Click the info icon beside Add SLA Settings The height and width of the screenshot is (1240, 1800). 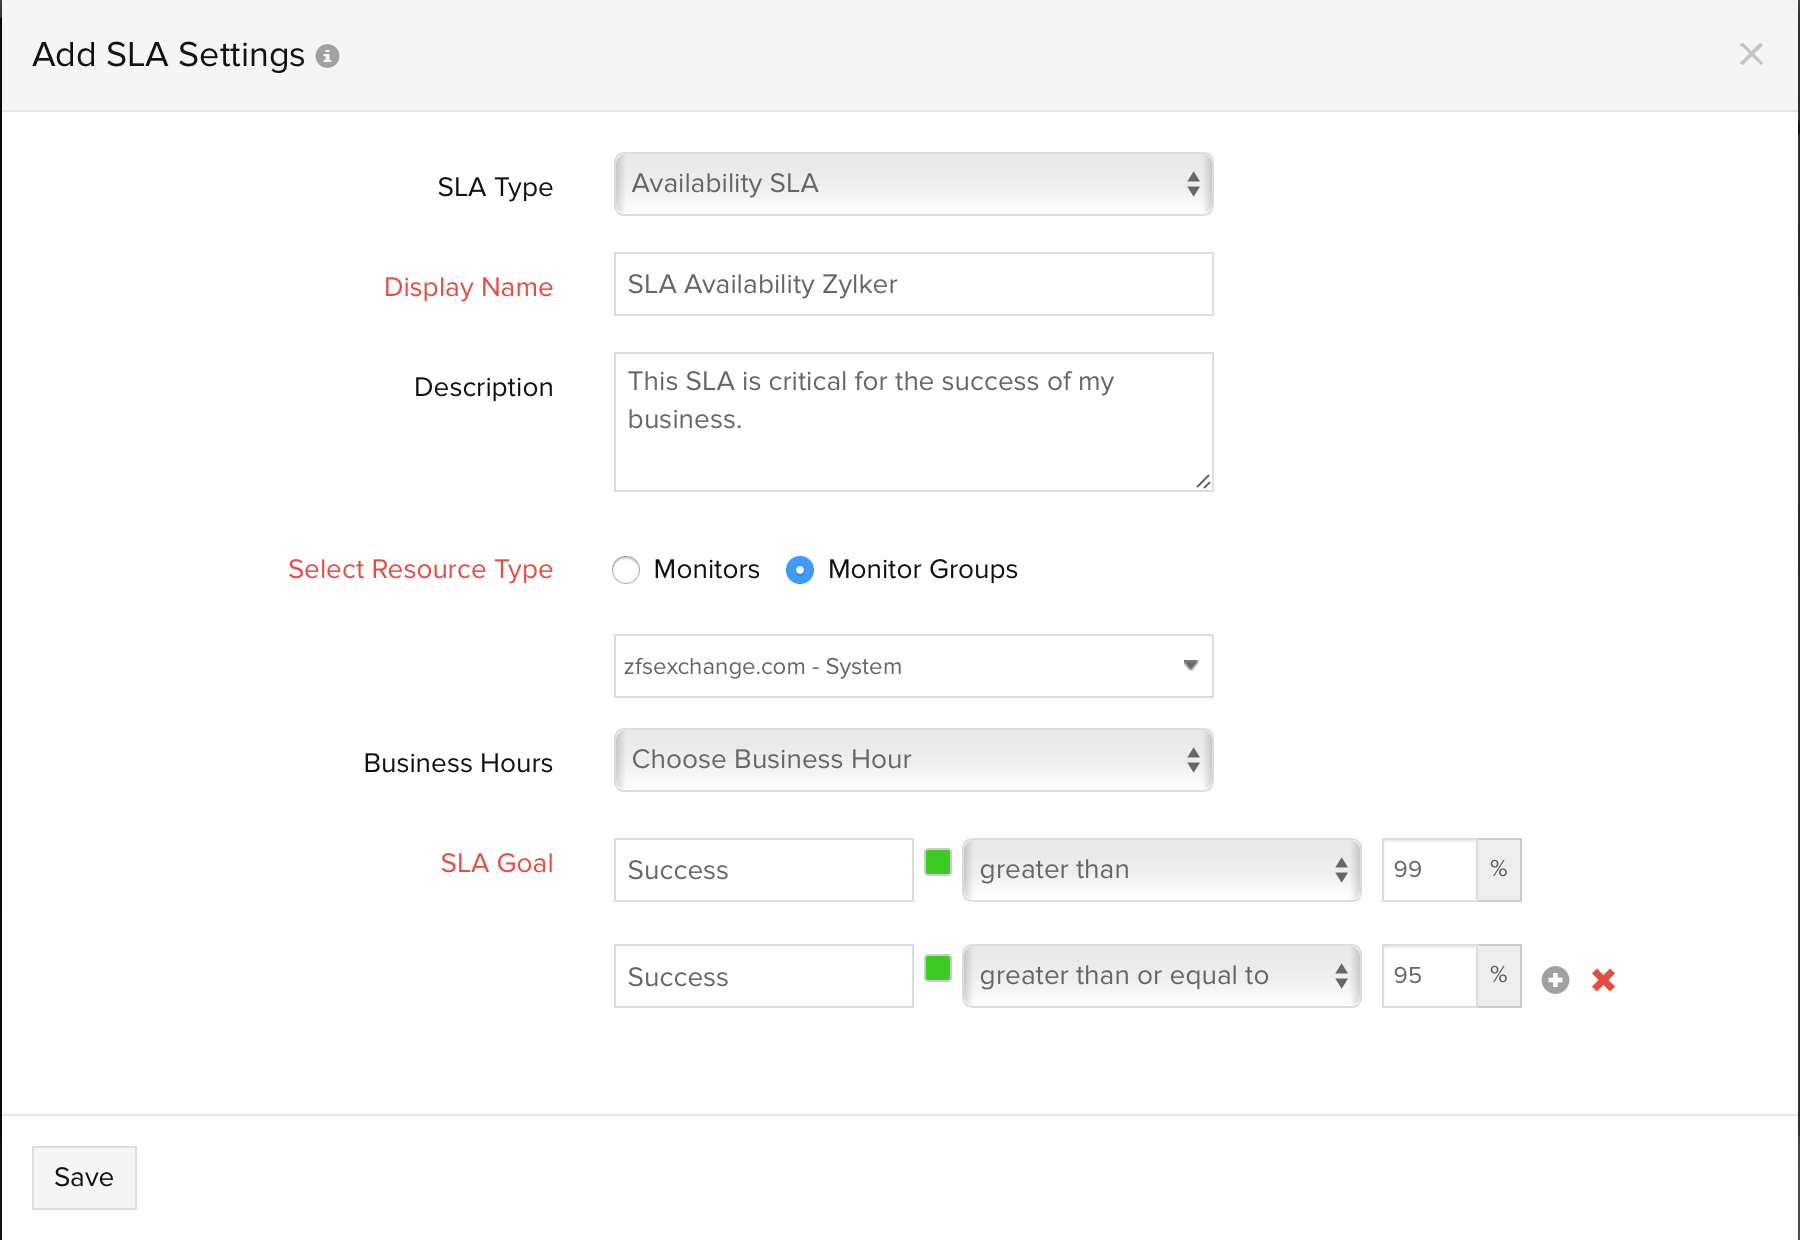[327, 56]
